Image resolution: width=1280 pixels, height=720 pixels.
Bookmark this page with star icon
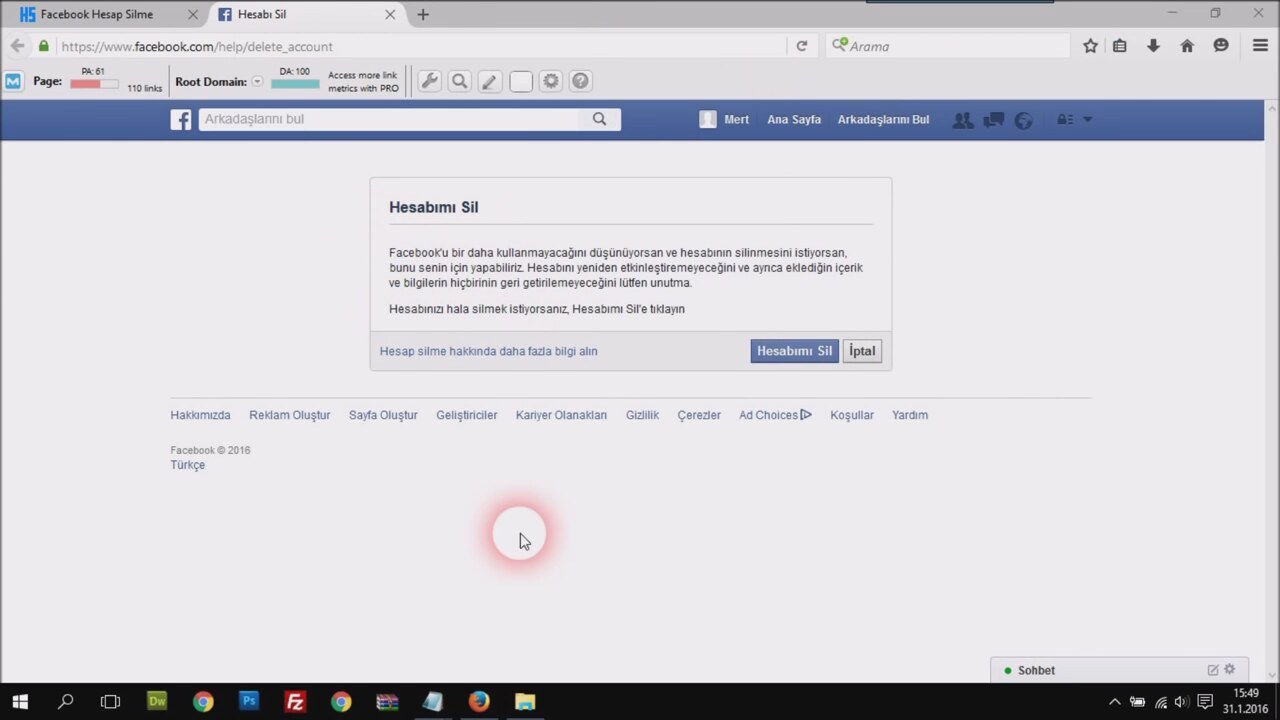tap(1090, 46)
